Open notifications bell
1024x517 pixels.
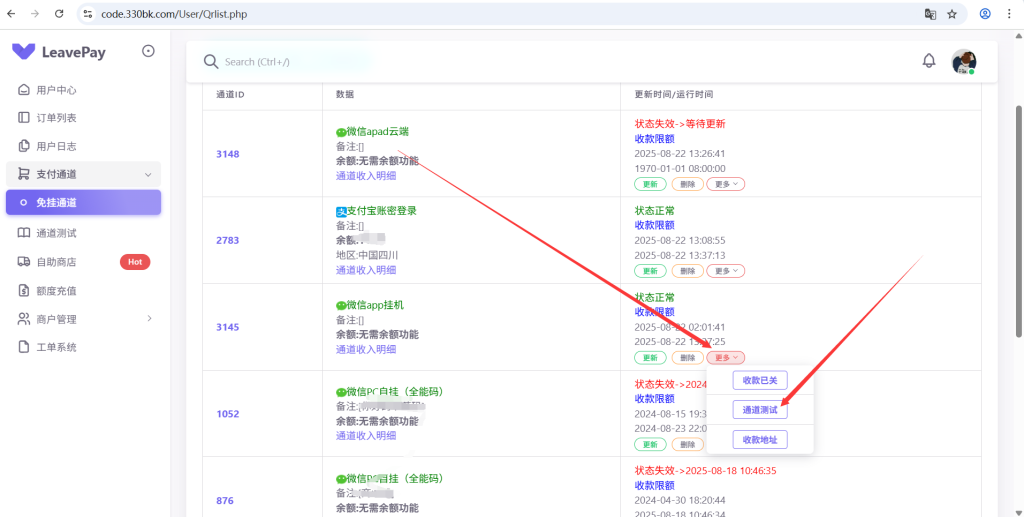(x=929, y=61)
